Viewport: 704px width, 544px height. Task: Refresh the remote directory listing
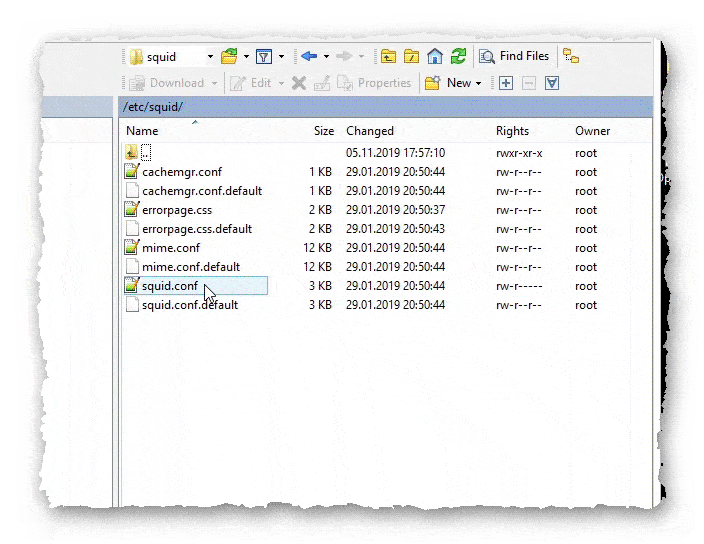coord(458,57)
